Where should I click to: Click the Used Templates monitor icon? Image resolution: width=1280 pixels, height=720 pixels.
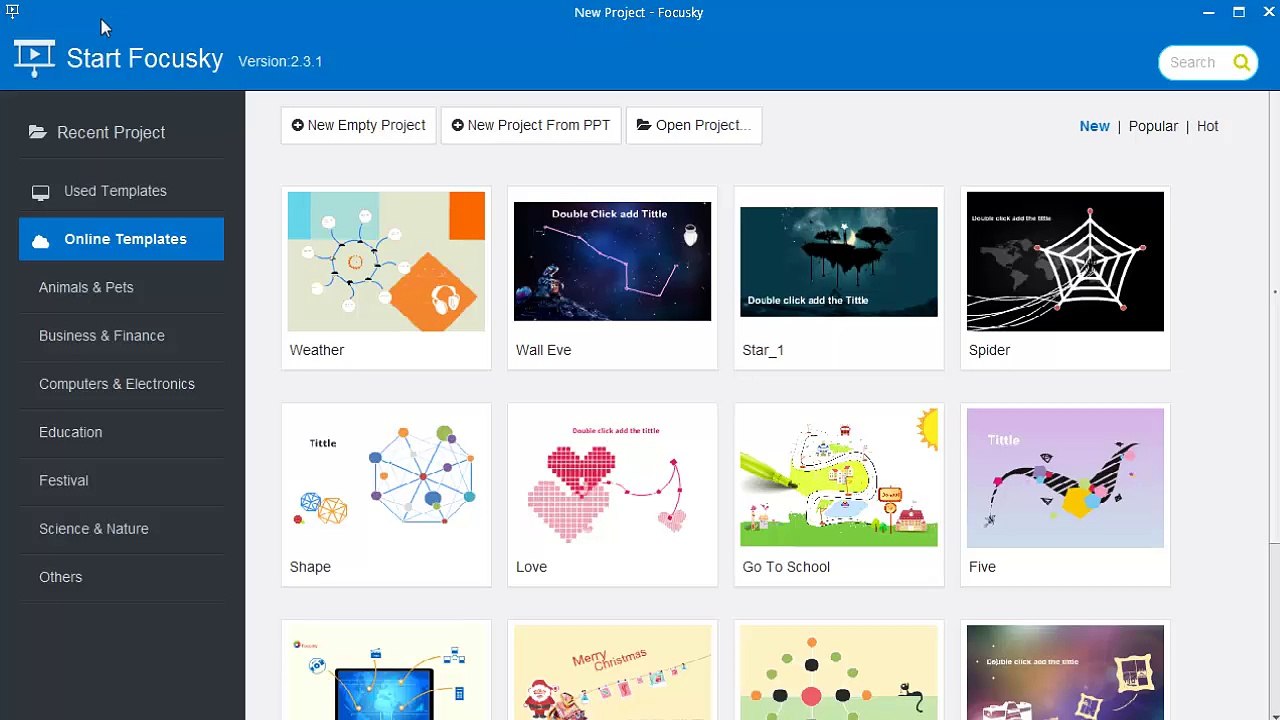[40, 192]
